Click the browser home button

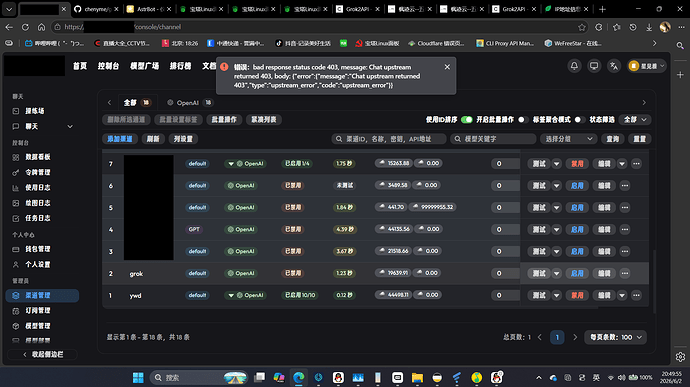point(41,27)
